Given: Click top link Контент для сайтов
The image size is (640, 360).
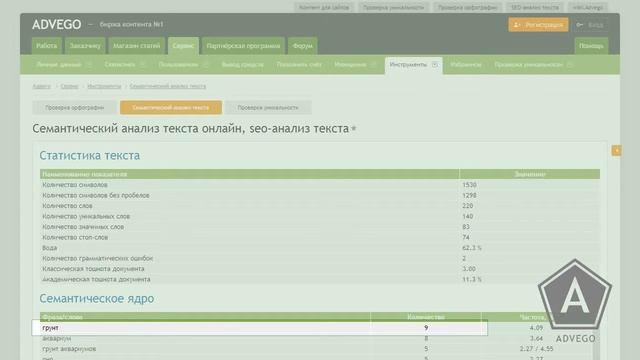Looking at the screenshot, I should click(x=324, y=7).
